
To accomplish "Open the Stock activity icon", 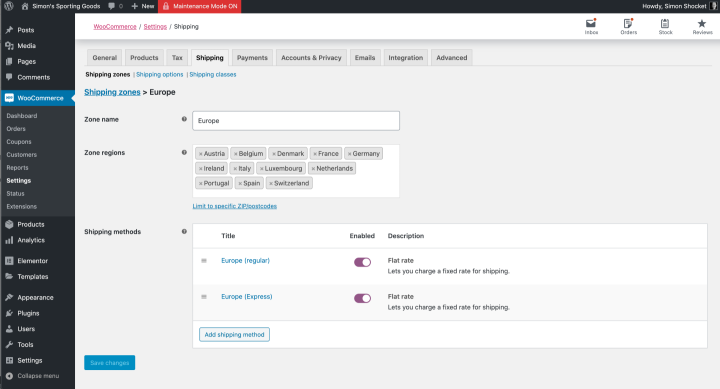I will pyautogui.click(x=665, y=23).
